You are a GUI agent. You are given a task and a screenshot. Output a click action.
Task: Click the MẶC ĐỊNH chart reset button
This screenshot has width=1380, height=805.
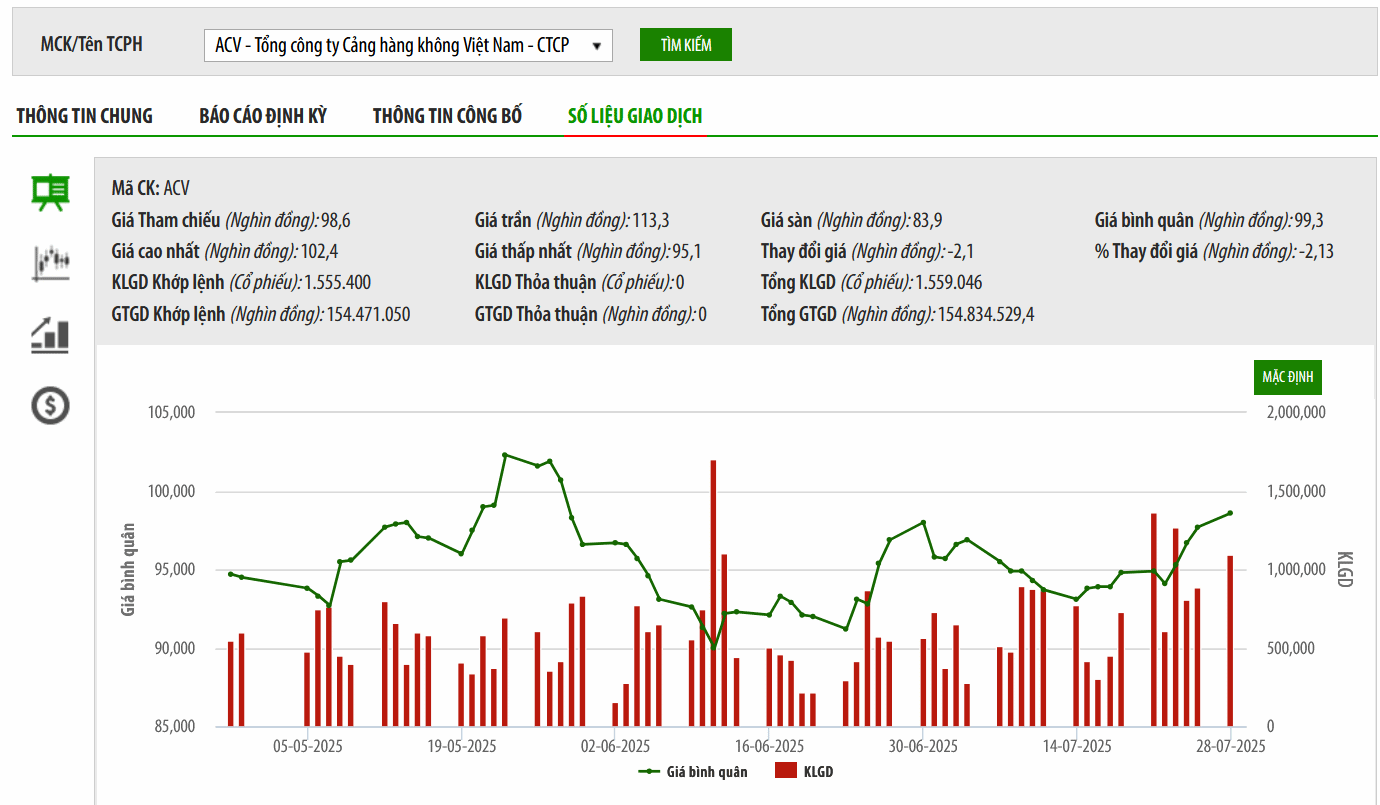(1287, 377)
